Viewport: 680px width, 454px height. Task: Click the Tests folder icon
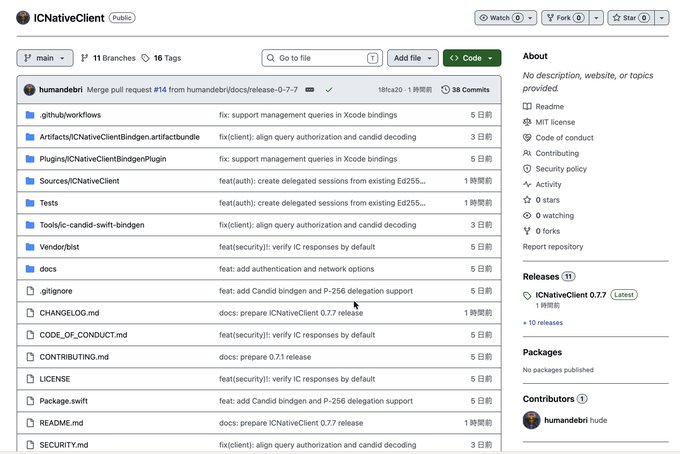30,203
